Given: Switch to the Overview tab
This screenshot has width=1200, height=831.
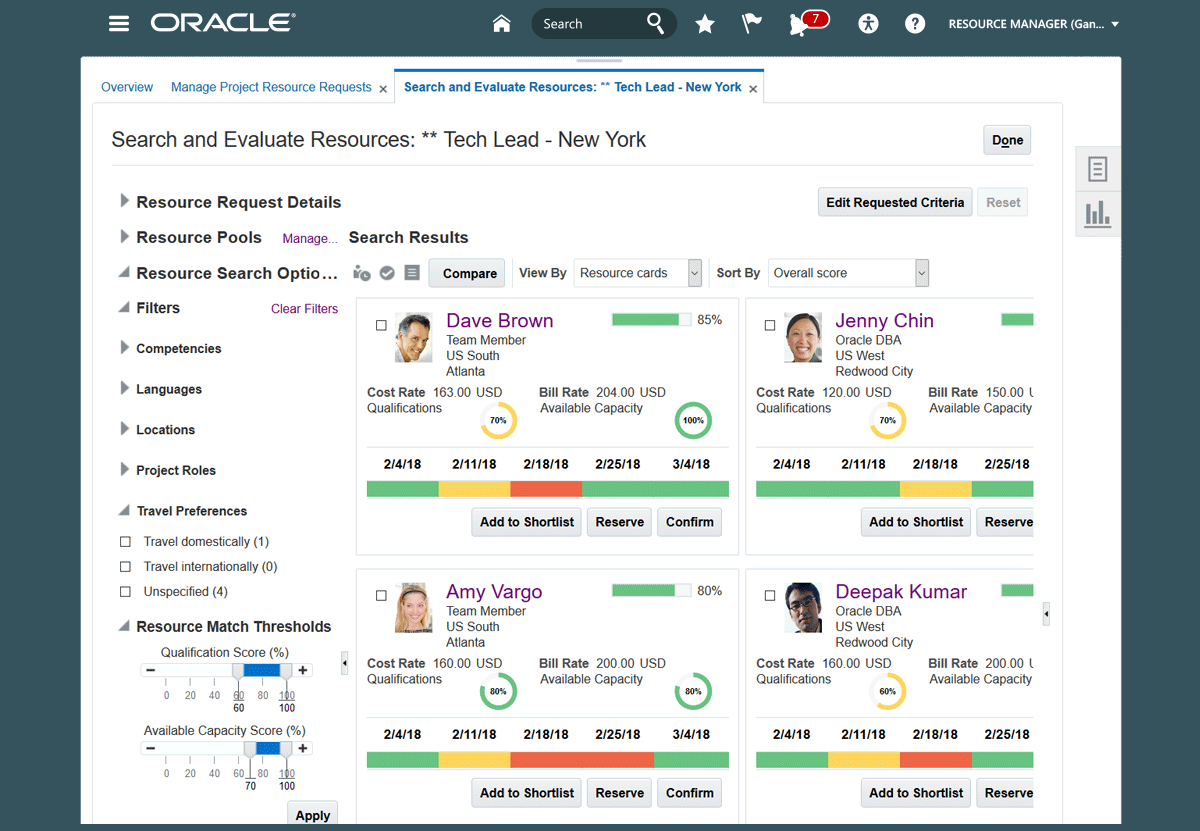Looking at the screenshot, I should [127, 87].
